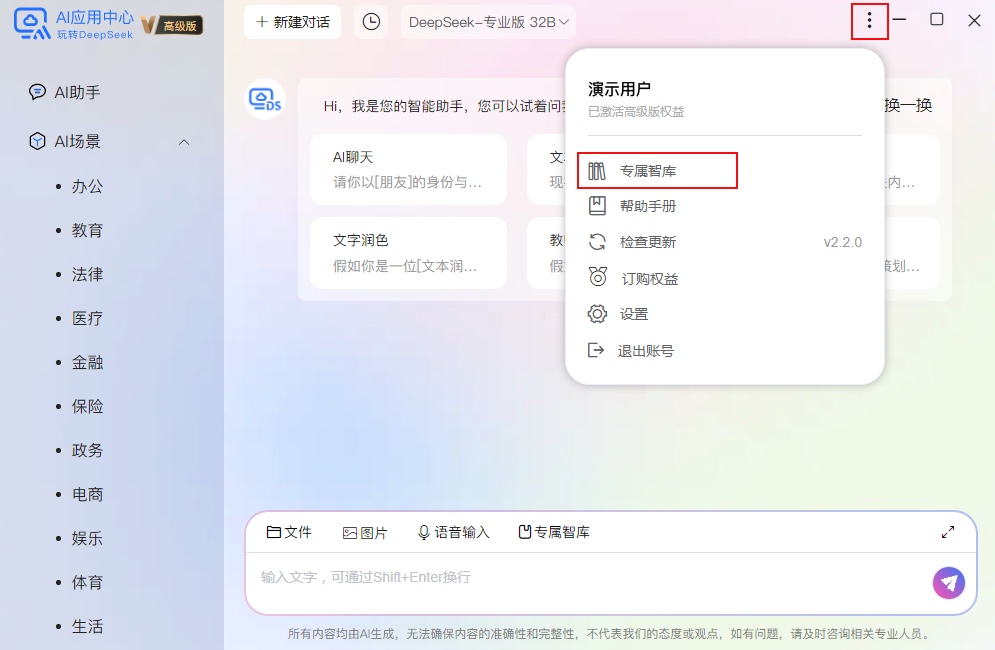Open the 电商 scene
Image resolution: width=995 pixels, height=650 pixels.
click(x=88, y=494)
